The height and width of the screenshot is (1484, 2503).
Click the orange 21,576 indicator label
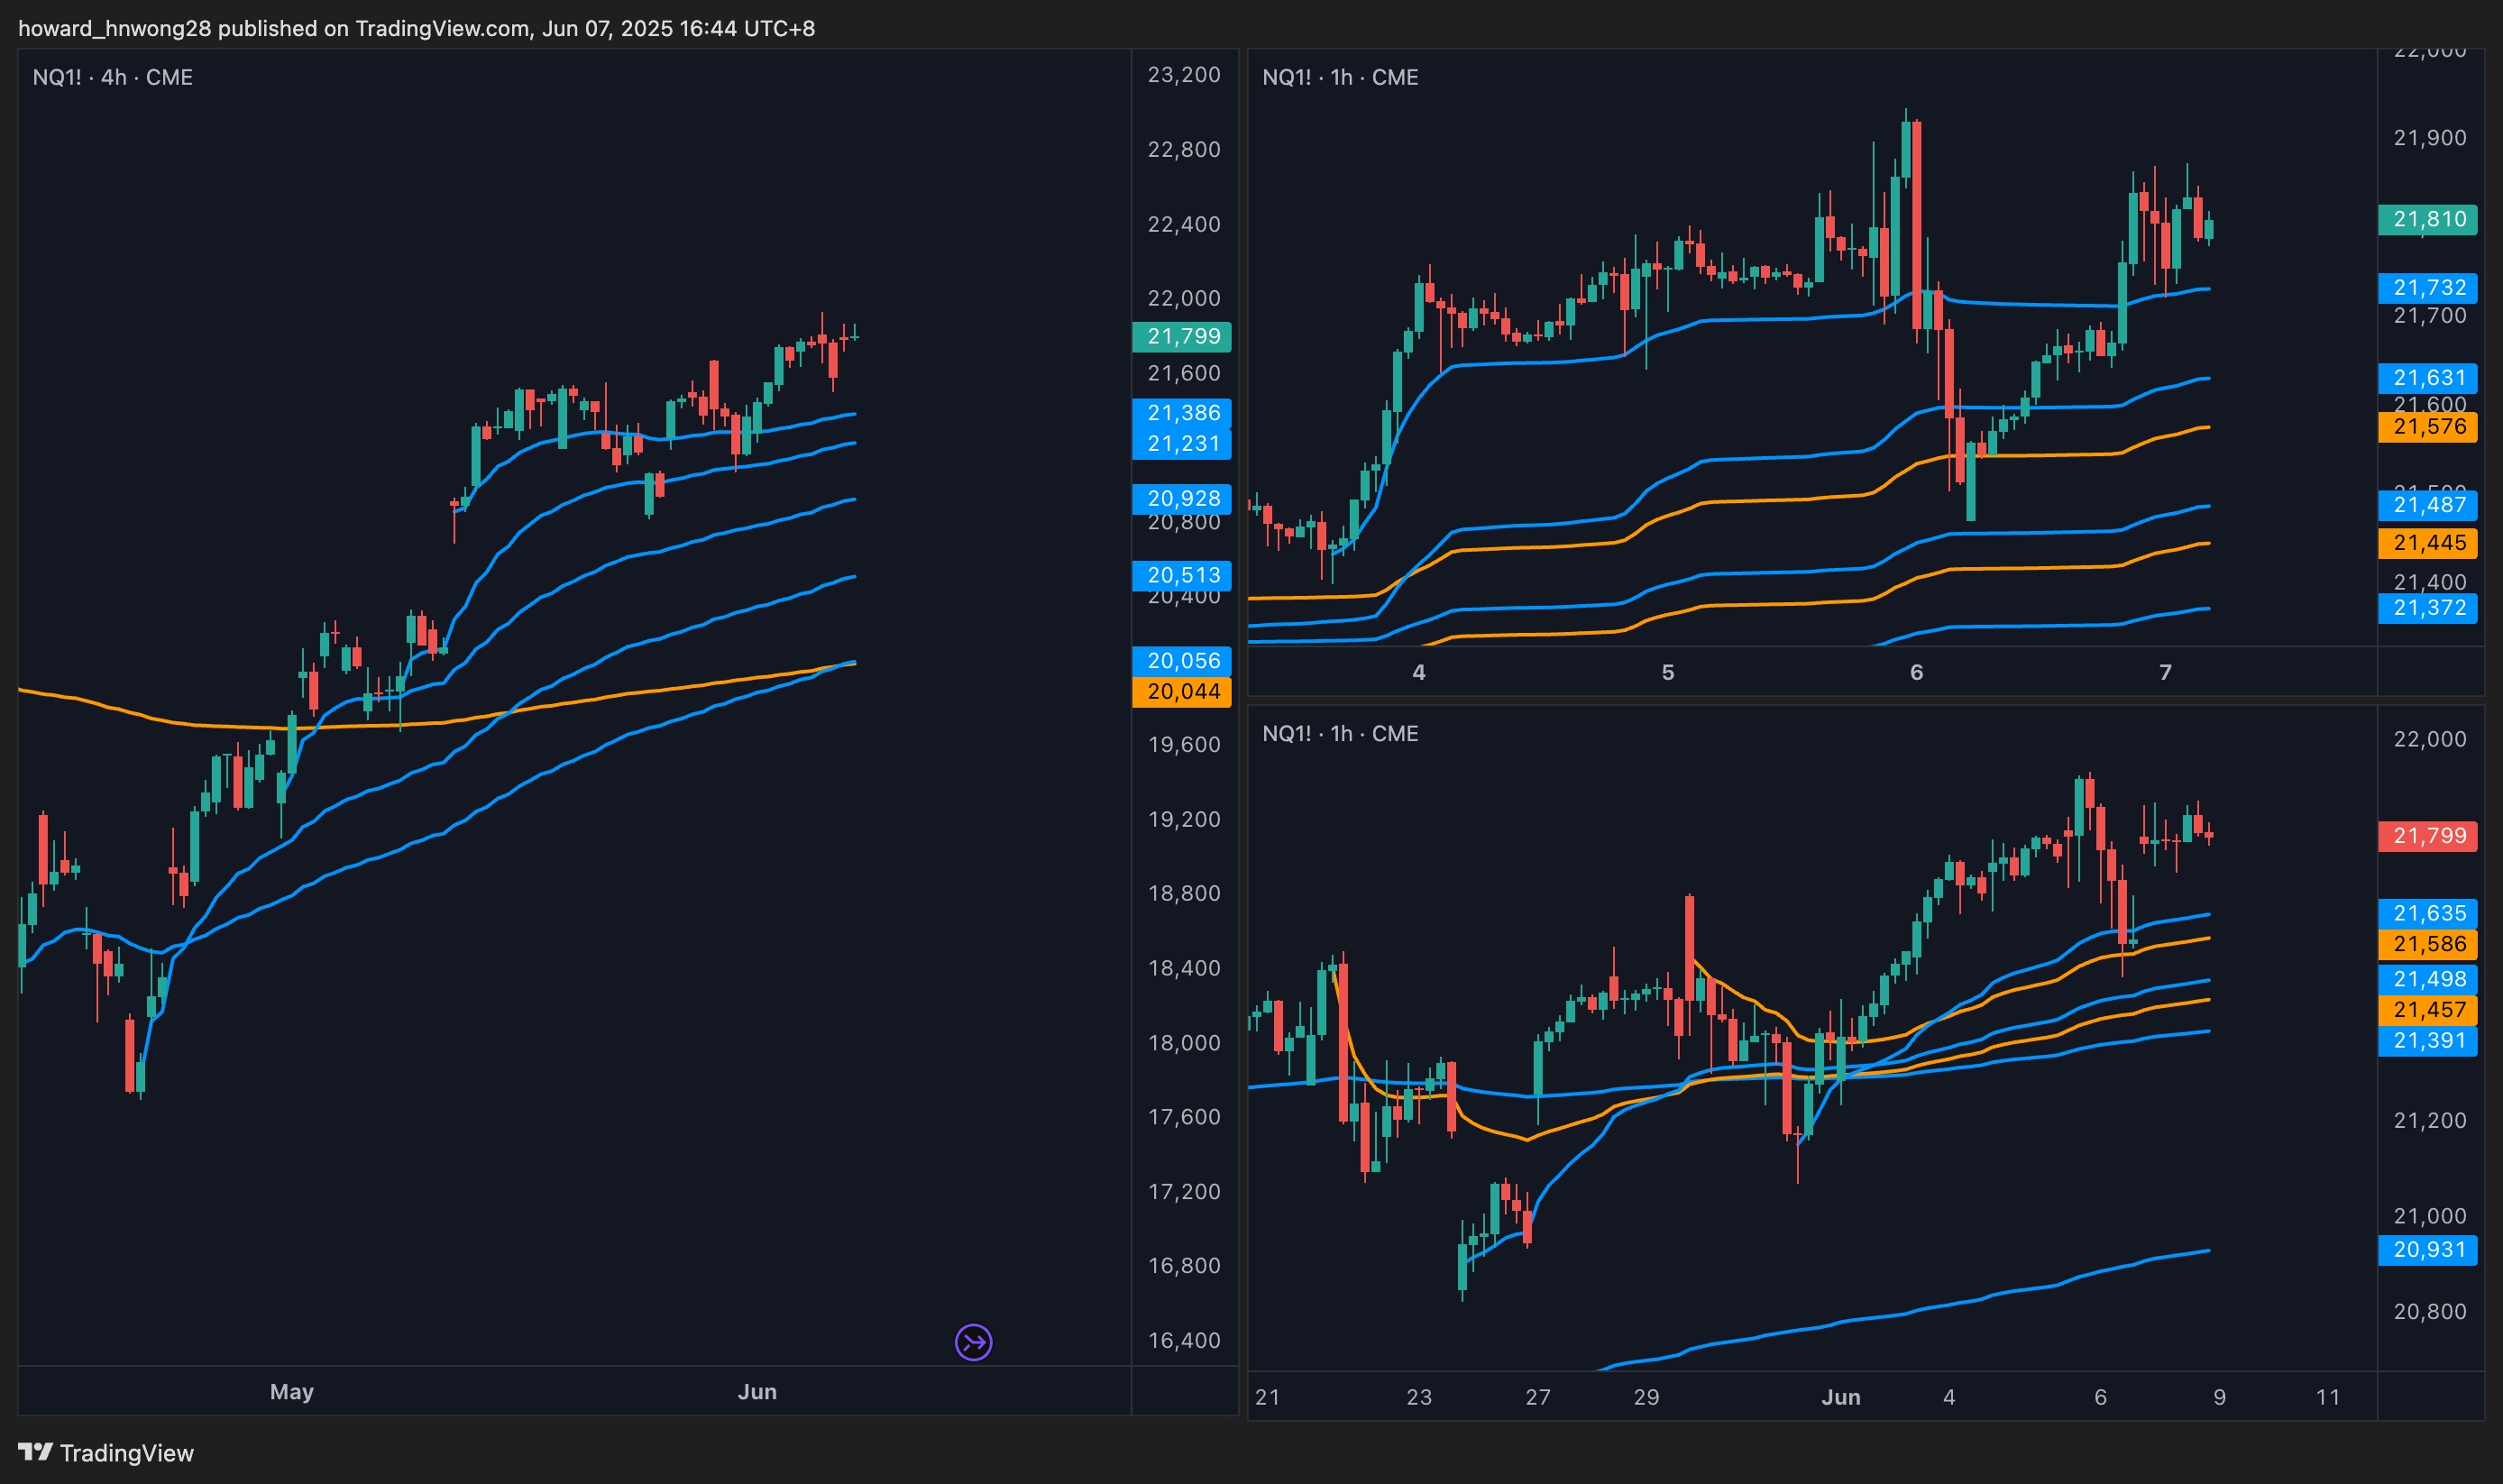tap(2427, 426)
